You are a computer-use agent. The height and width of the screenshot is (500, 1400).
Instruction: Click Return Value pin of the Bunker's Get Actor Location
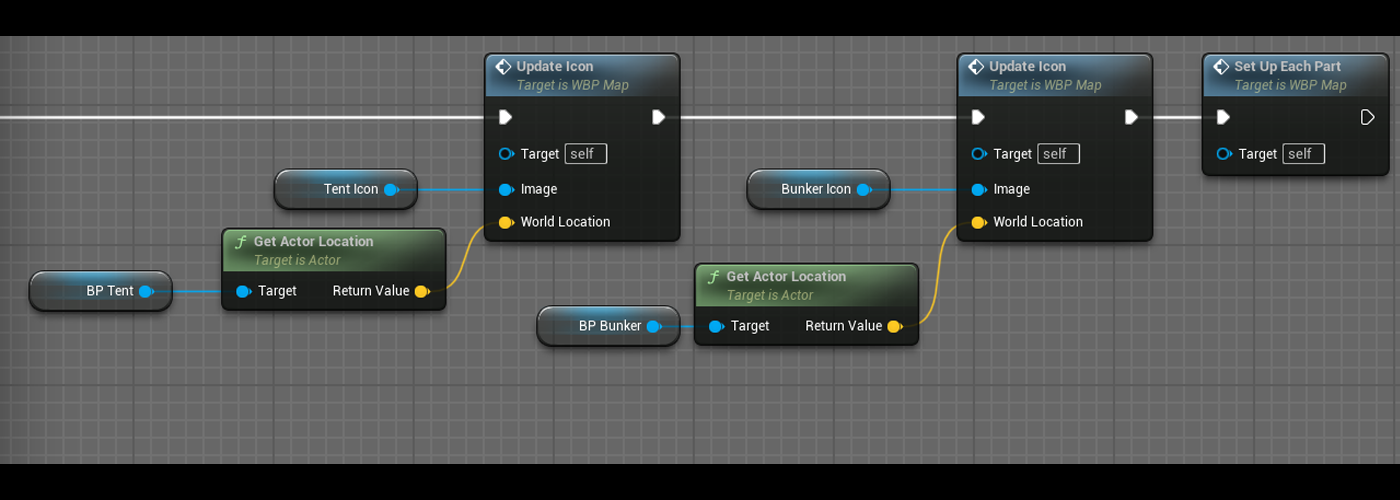(894, 326)
